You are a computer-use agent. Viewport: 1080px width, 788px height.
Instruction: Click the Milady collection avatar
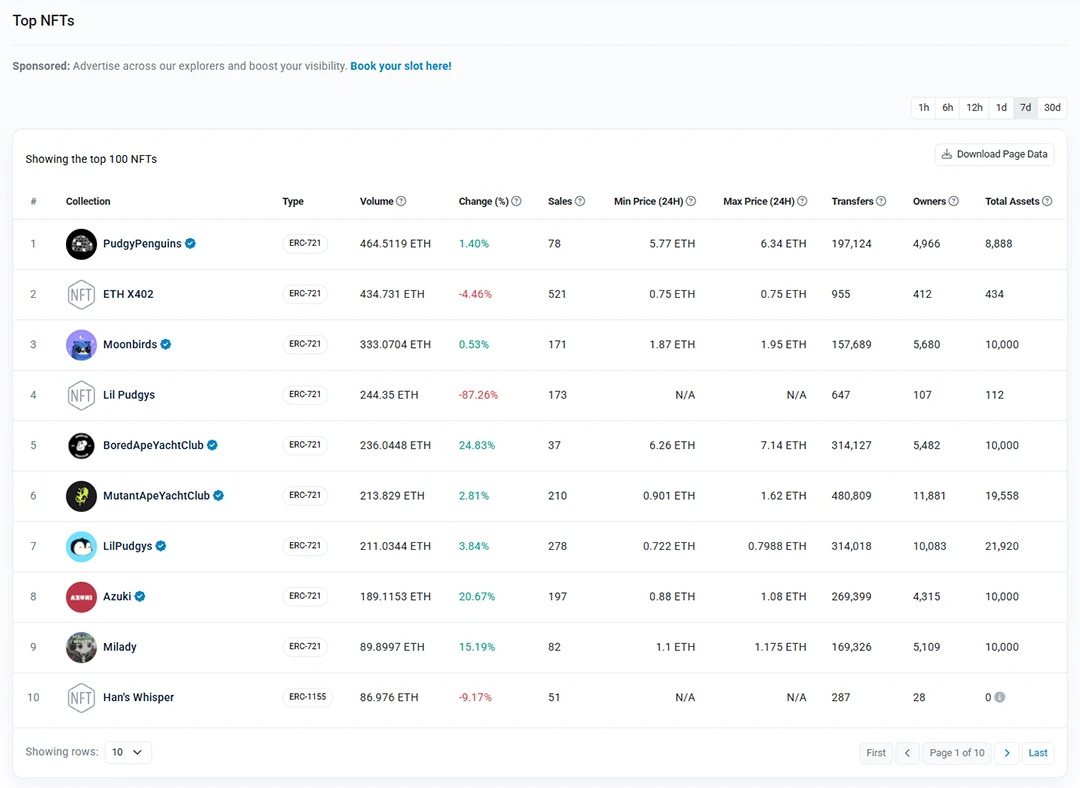pyautogui.click(x=81, y=647)
